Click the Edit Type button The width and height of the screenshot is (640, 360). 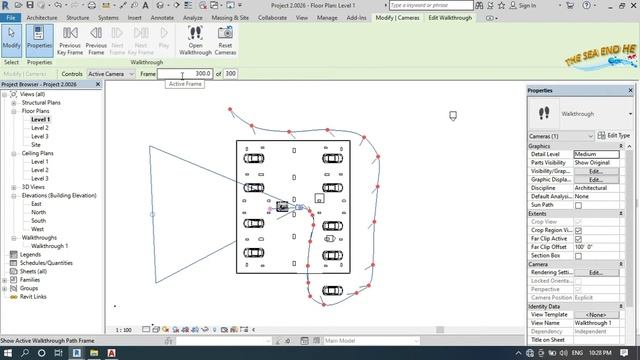pos(614,136)
